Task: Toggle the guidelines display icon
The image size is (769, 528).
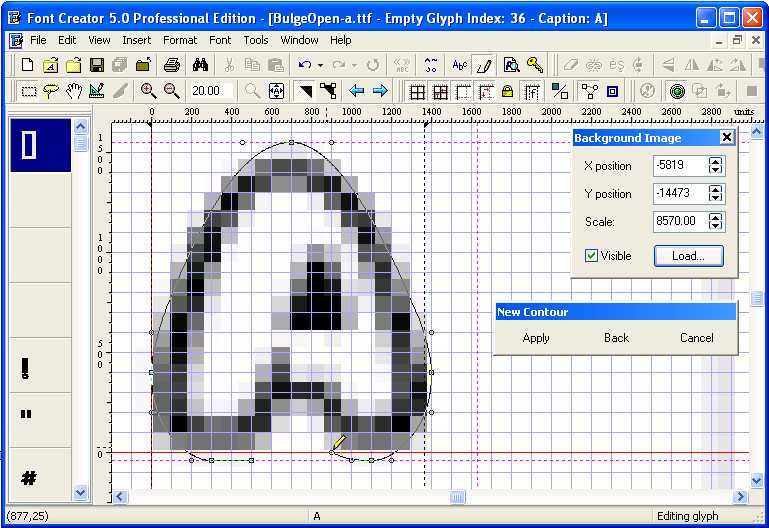Action: point(463,91)
